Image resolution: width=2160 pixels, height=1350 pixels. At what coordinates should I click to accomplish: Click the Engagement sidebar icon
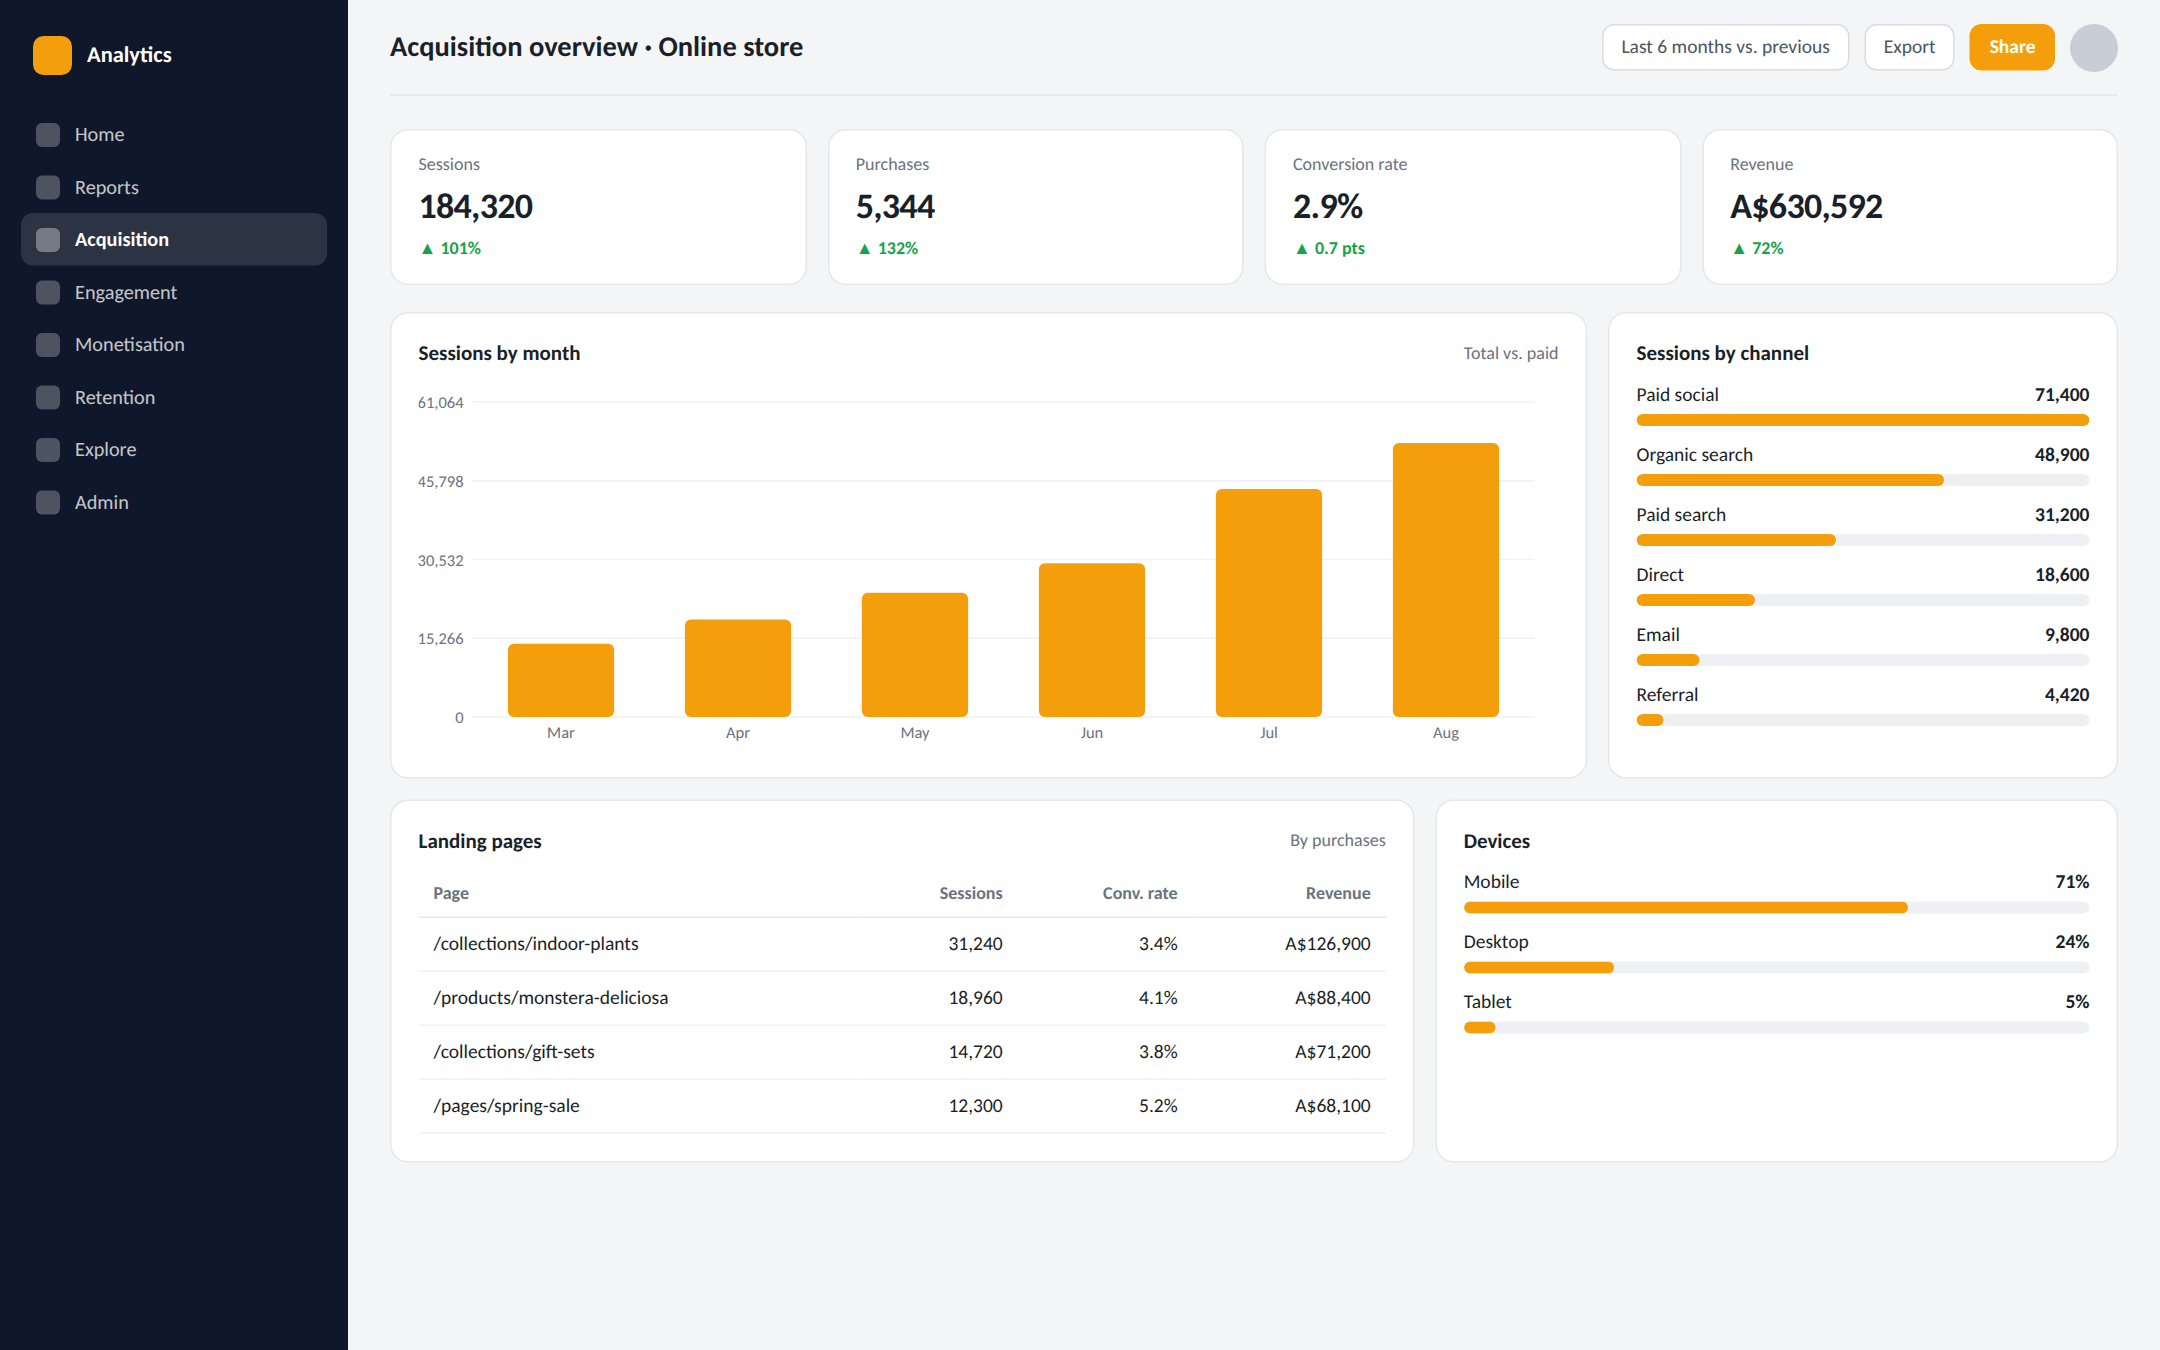[48, 292]
